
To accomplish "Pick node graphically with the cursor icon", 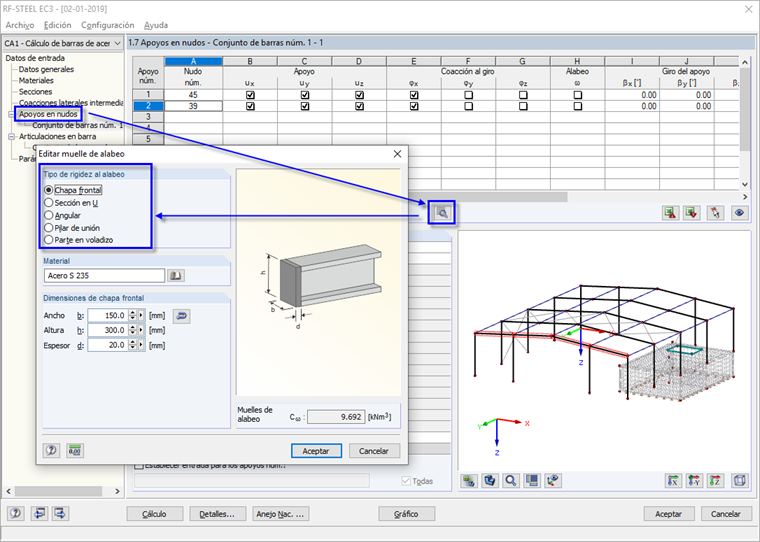I will (x=715, y=212).
